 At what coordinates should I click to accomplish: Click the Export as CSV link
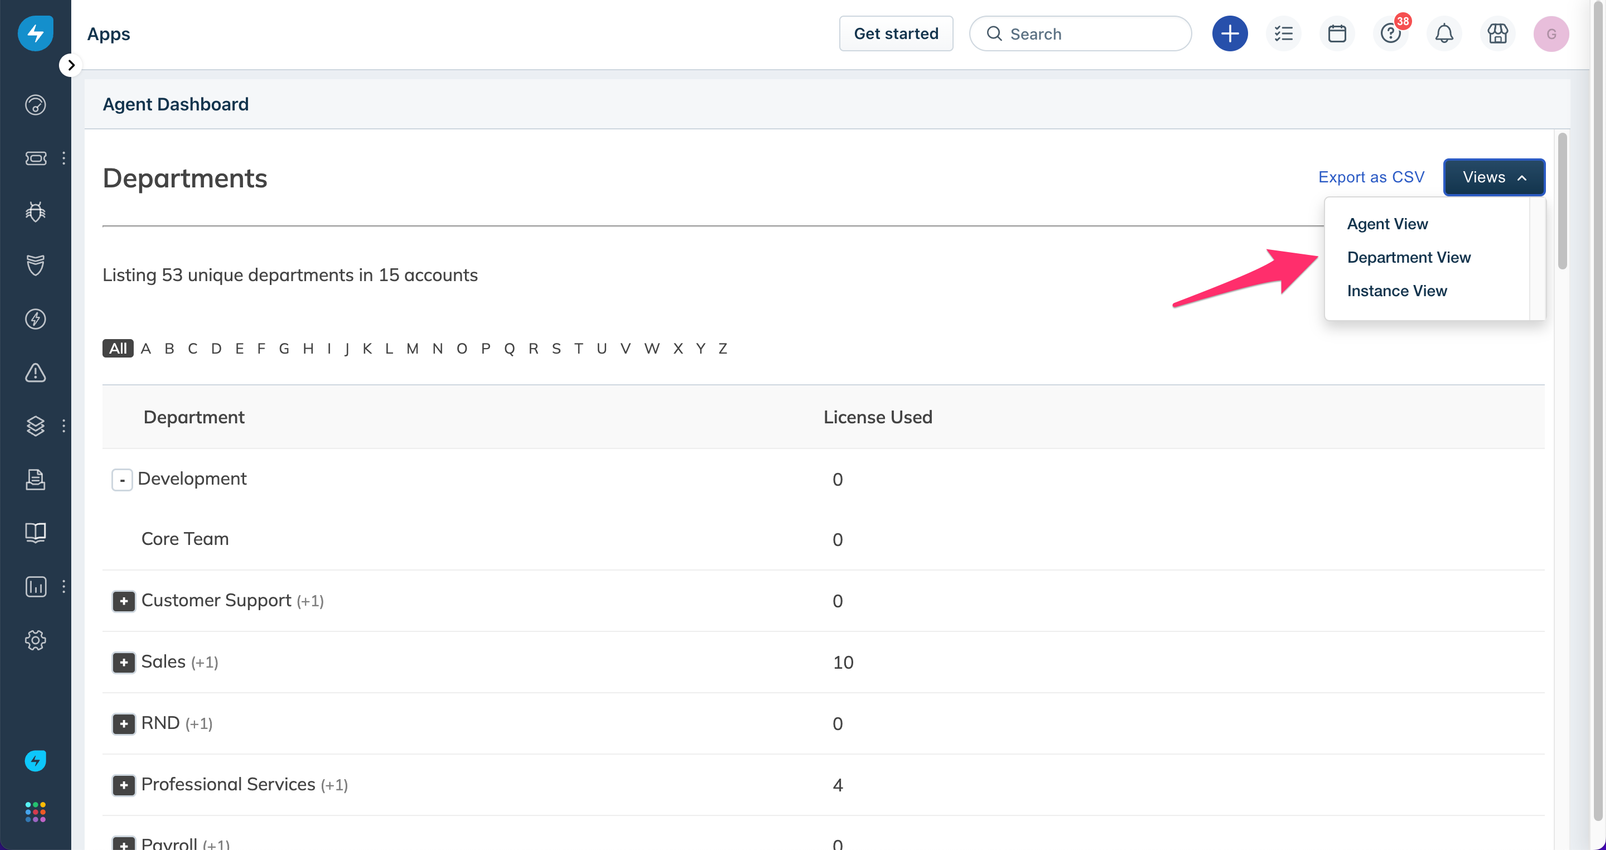click(1370, 177)
